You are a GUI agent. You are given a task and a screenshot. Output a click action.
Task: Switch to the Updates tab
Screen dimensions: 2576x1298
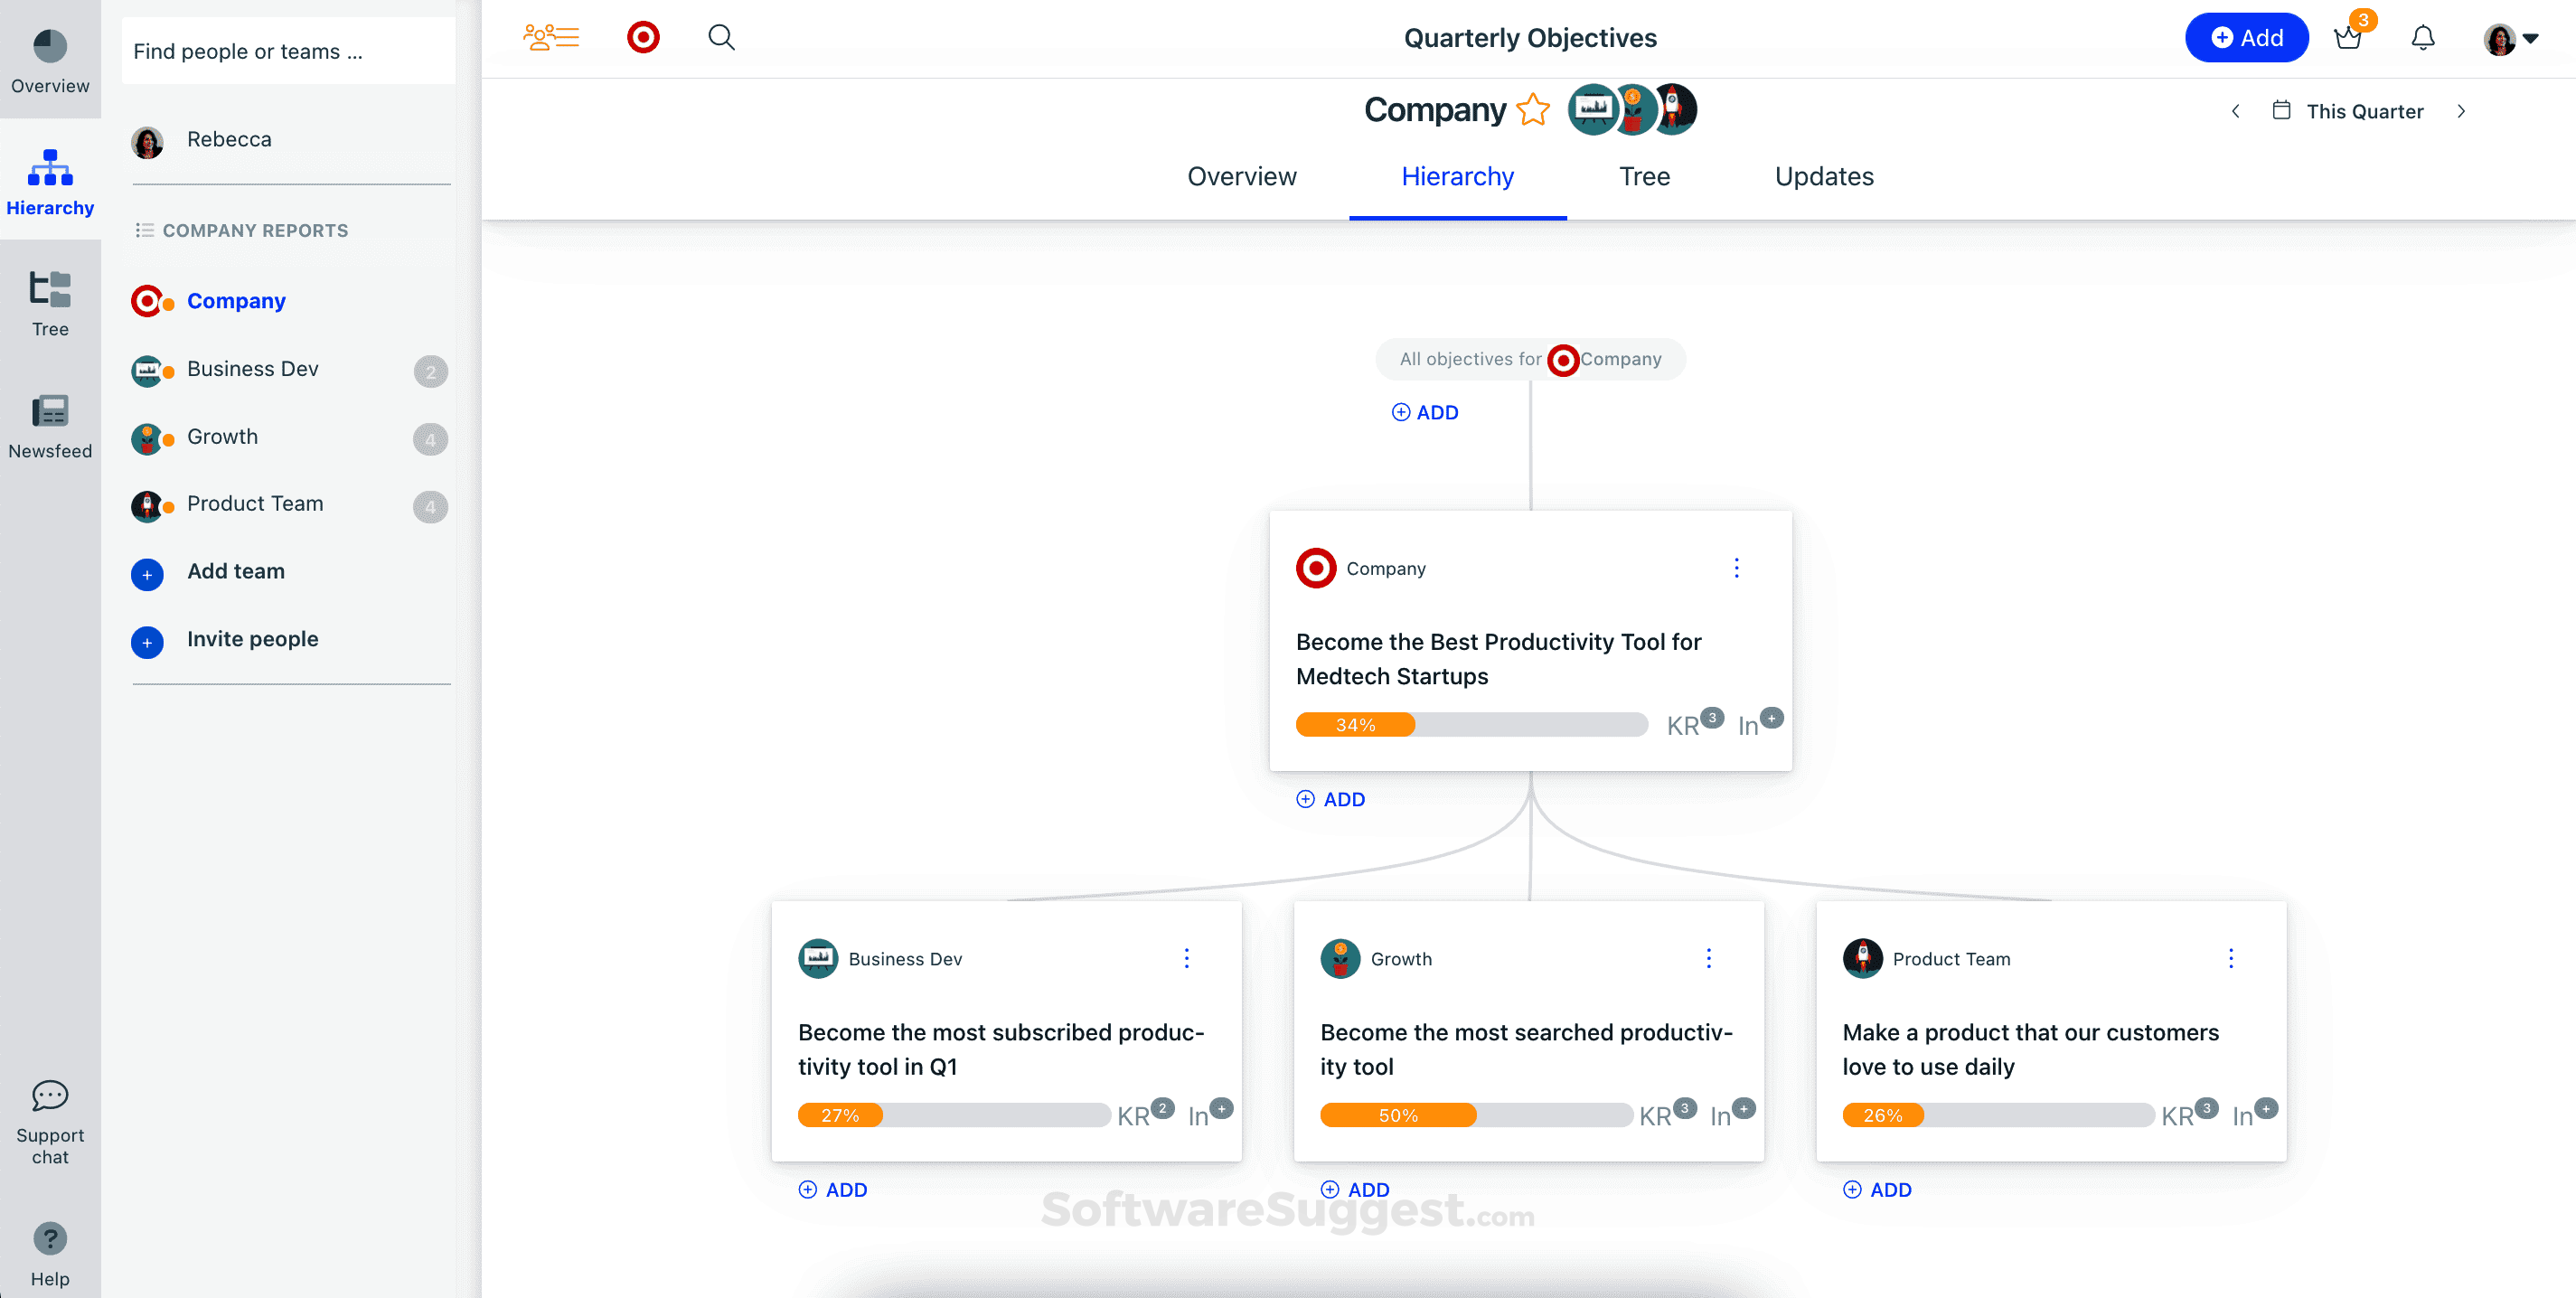pos(1823,176)
